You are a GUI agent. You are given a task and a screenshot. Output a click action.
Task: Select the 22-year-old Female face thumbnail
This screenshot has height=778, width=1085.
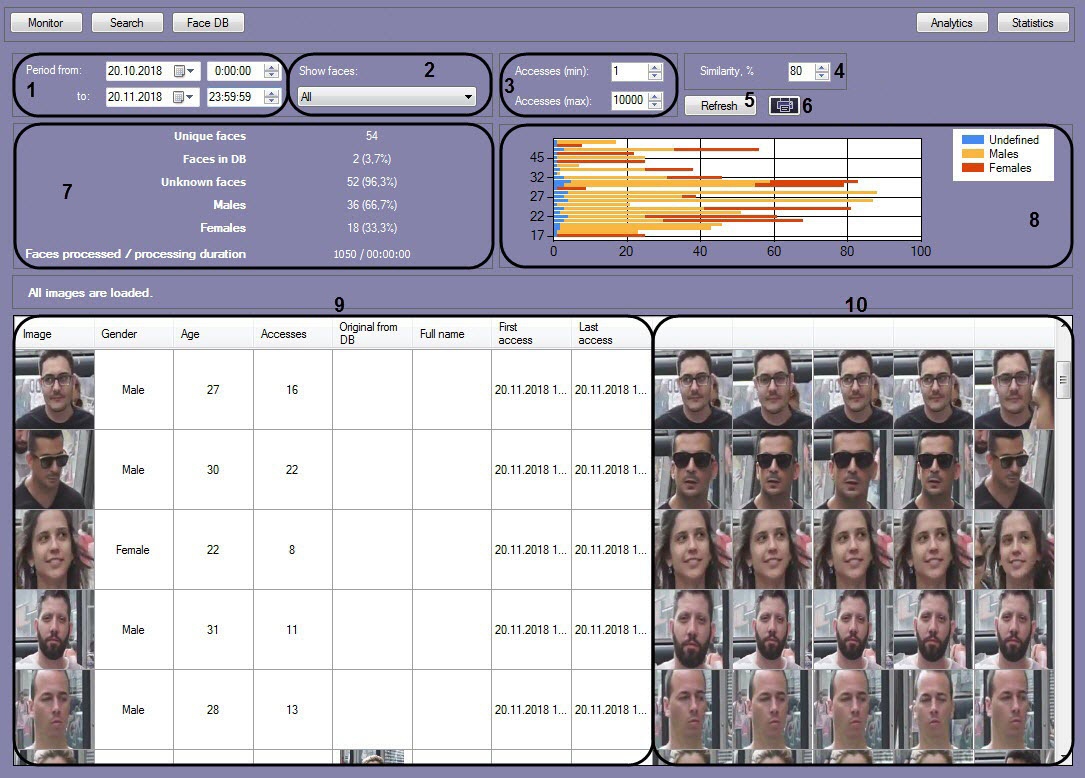[x=54, y=549]
